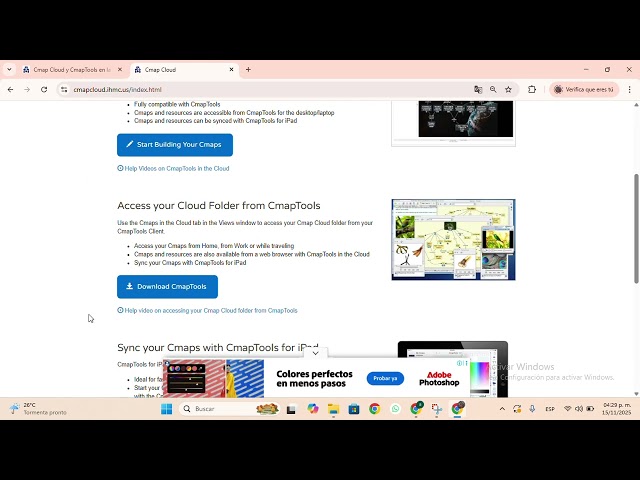Close the active 'Cmap Cloud' tab
640x480 pixels.
coord(231,70)
